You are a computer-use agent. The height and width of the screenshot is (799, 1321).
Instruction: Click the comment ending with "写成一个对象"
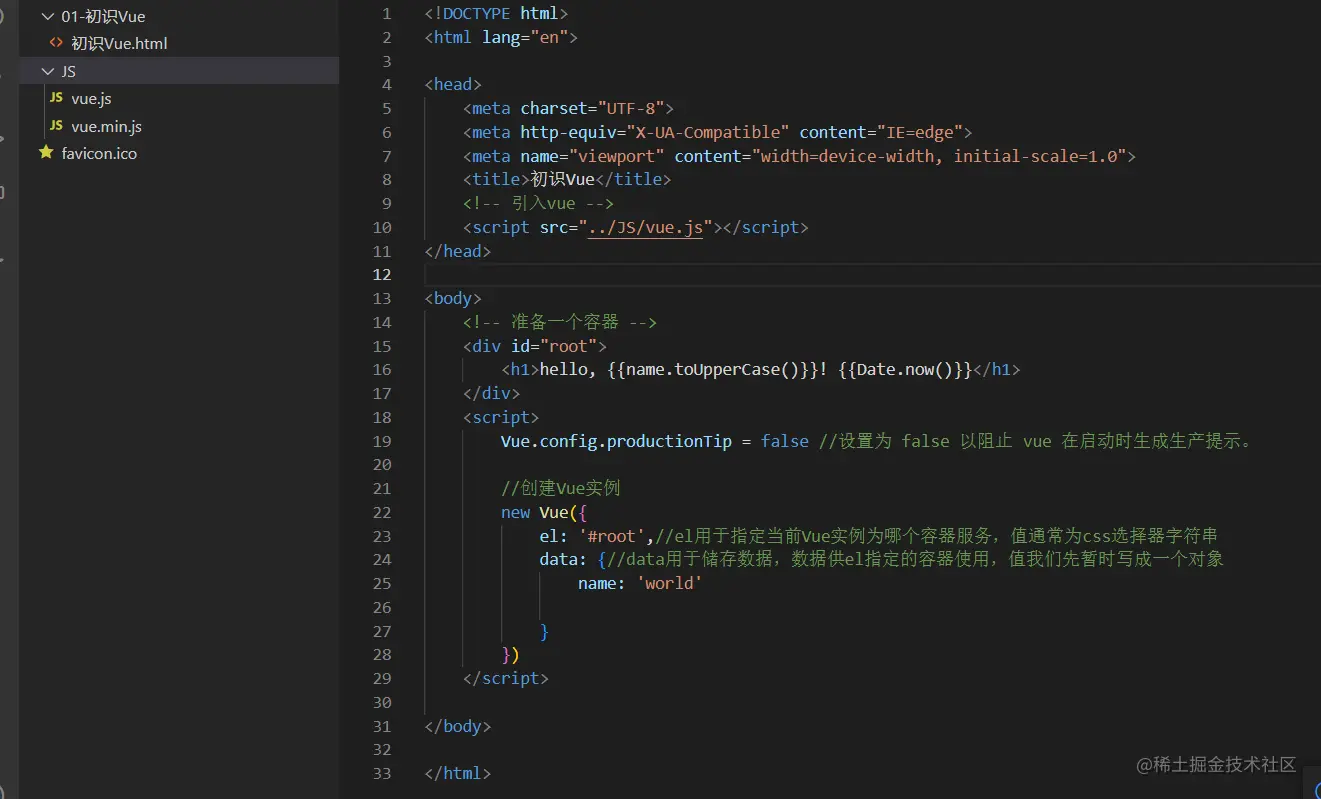coord(915,560)
